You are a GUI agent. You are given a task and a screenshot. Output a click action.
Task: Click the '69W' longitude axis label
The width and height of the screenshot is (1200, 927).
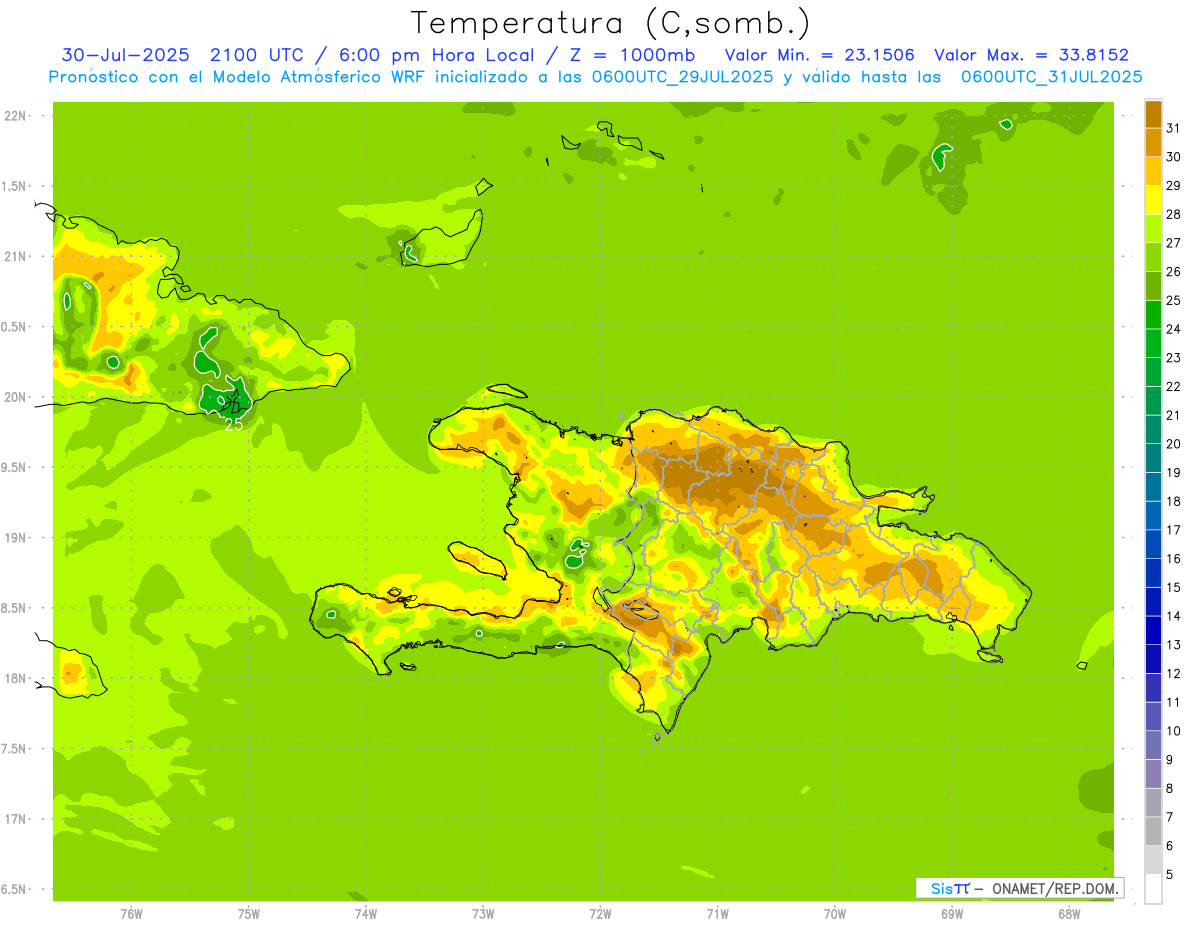(x=952, y=913)
